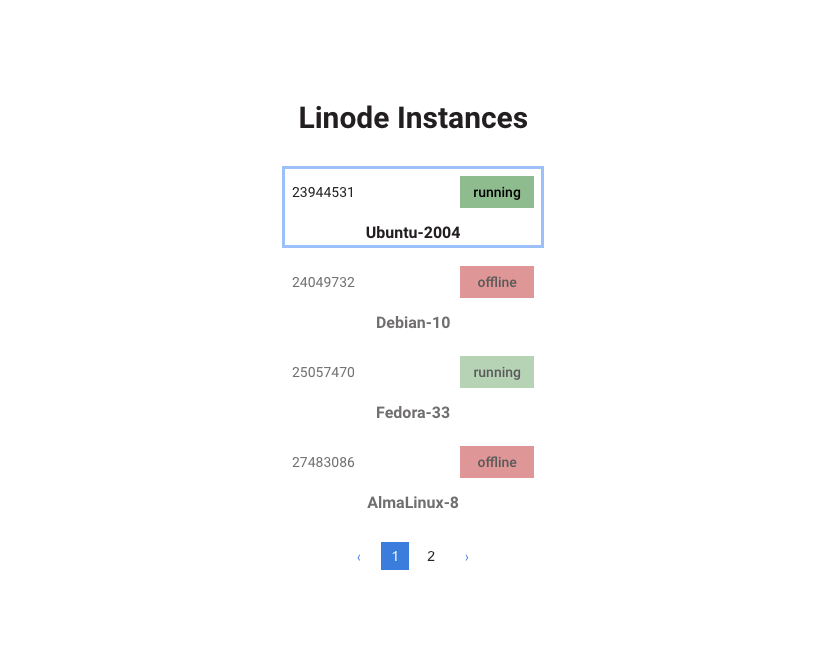Select page 1 in pagination

tap(395, 556)
